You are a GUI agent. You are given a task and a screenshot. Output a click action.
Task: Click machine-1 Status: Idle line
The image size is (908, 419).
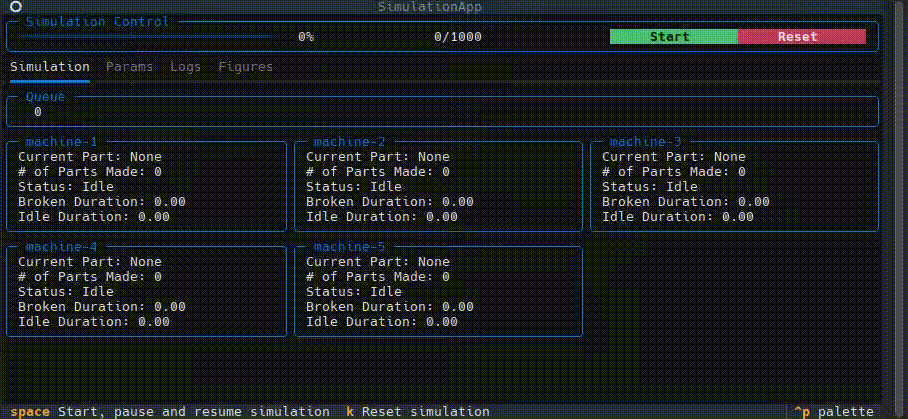pos(66,187)
